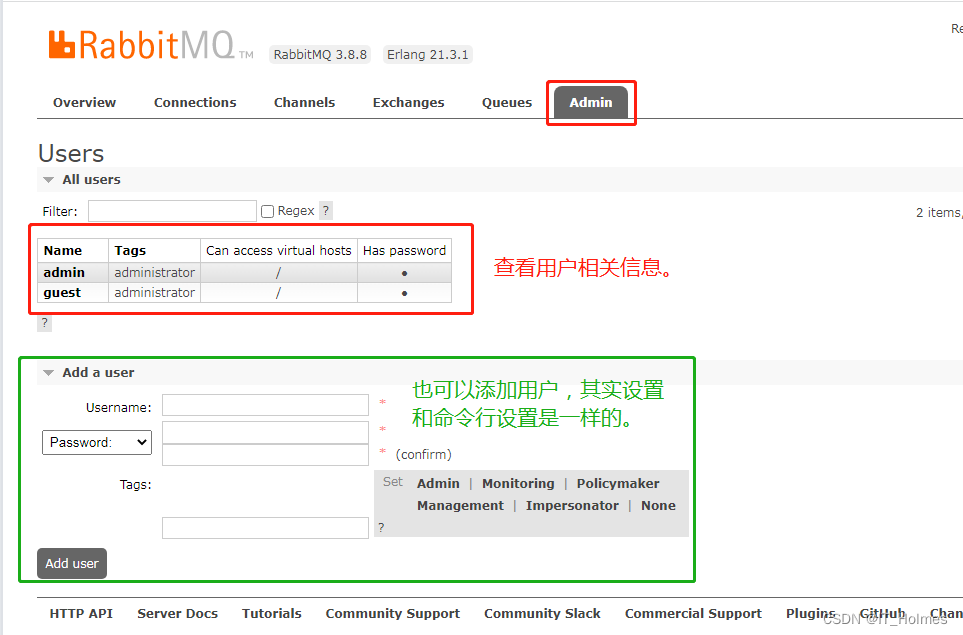This screenshot has width=963, height=635.
Task: Click the virtual host cell in guest row
Action: tap(279, 292)
